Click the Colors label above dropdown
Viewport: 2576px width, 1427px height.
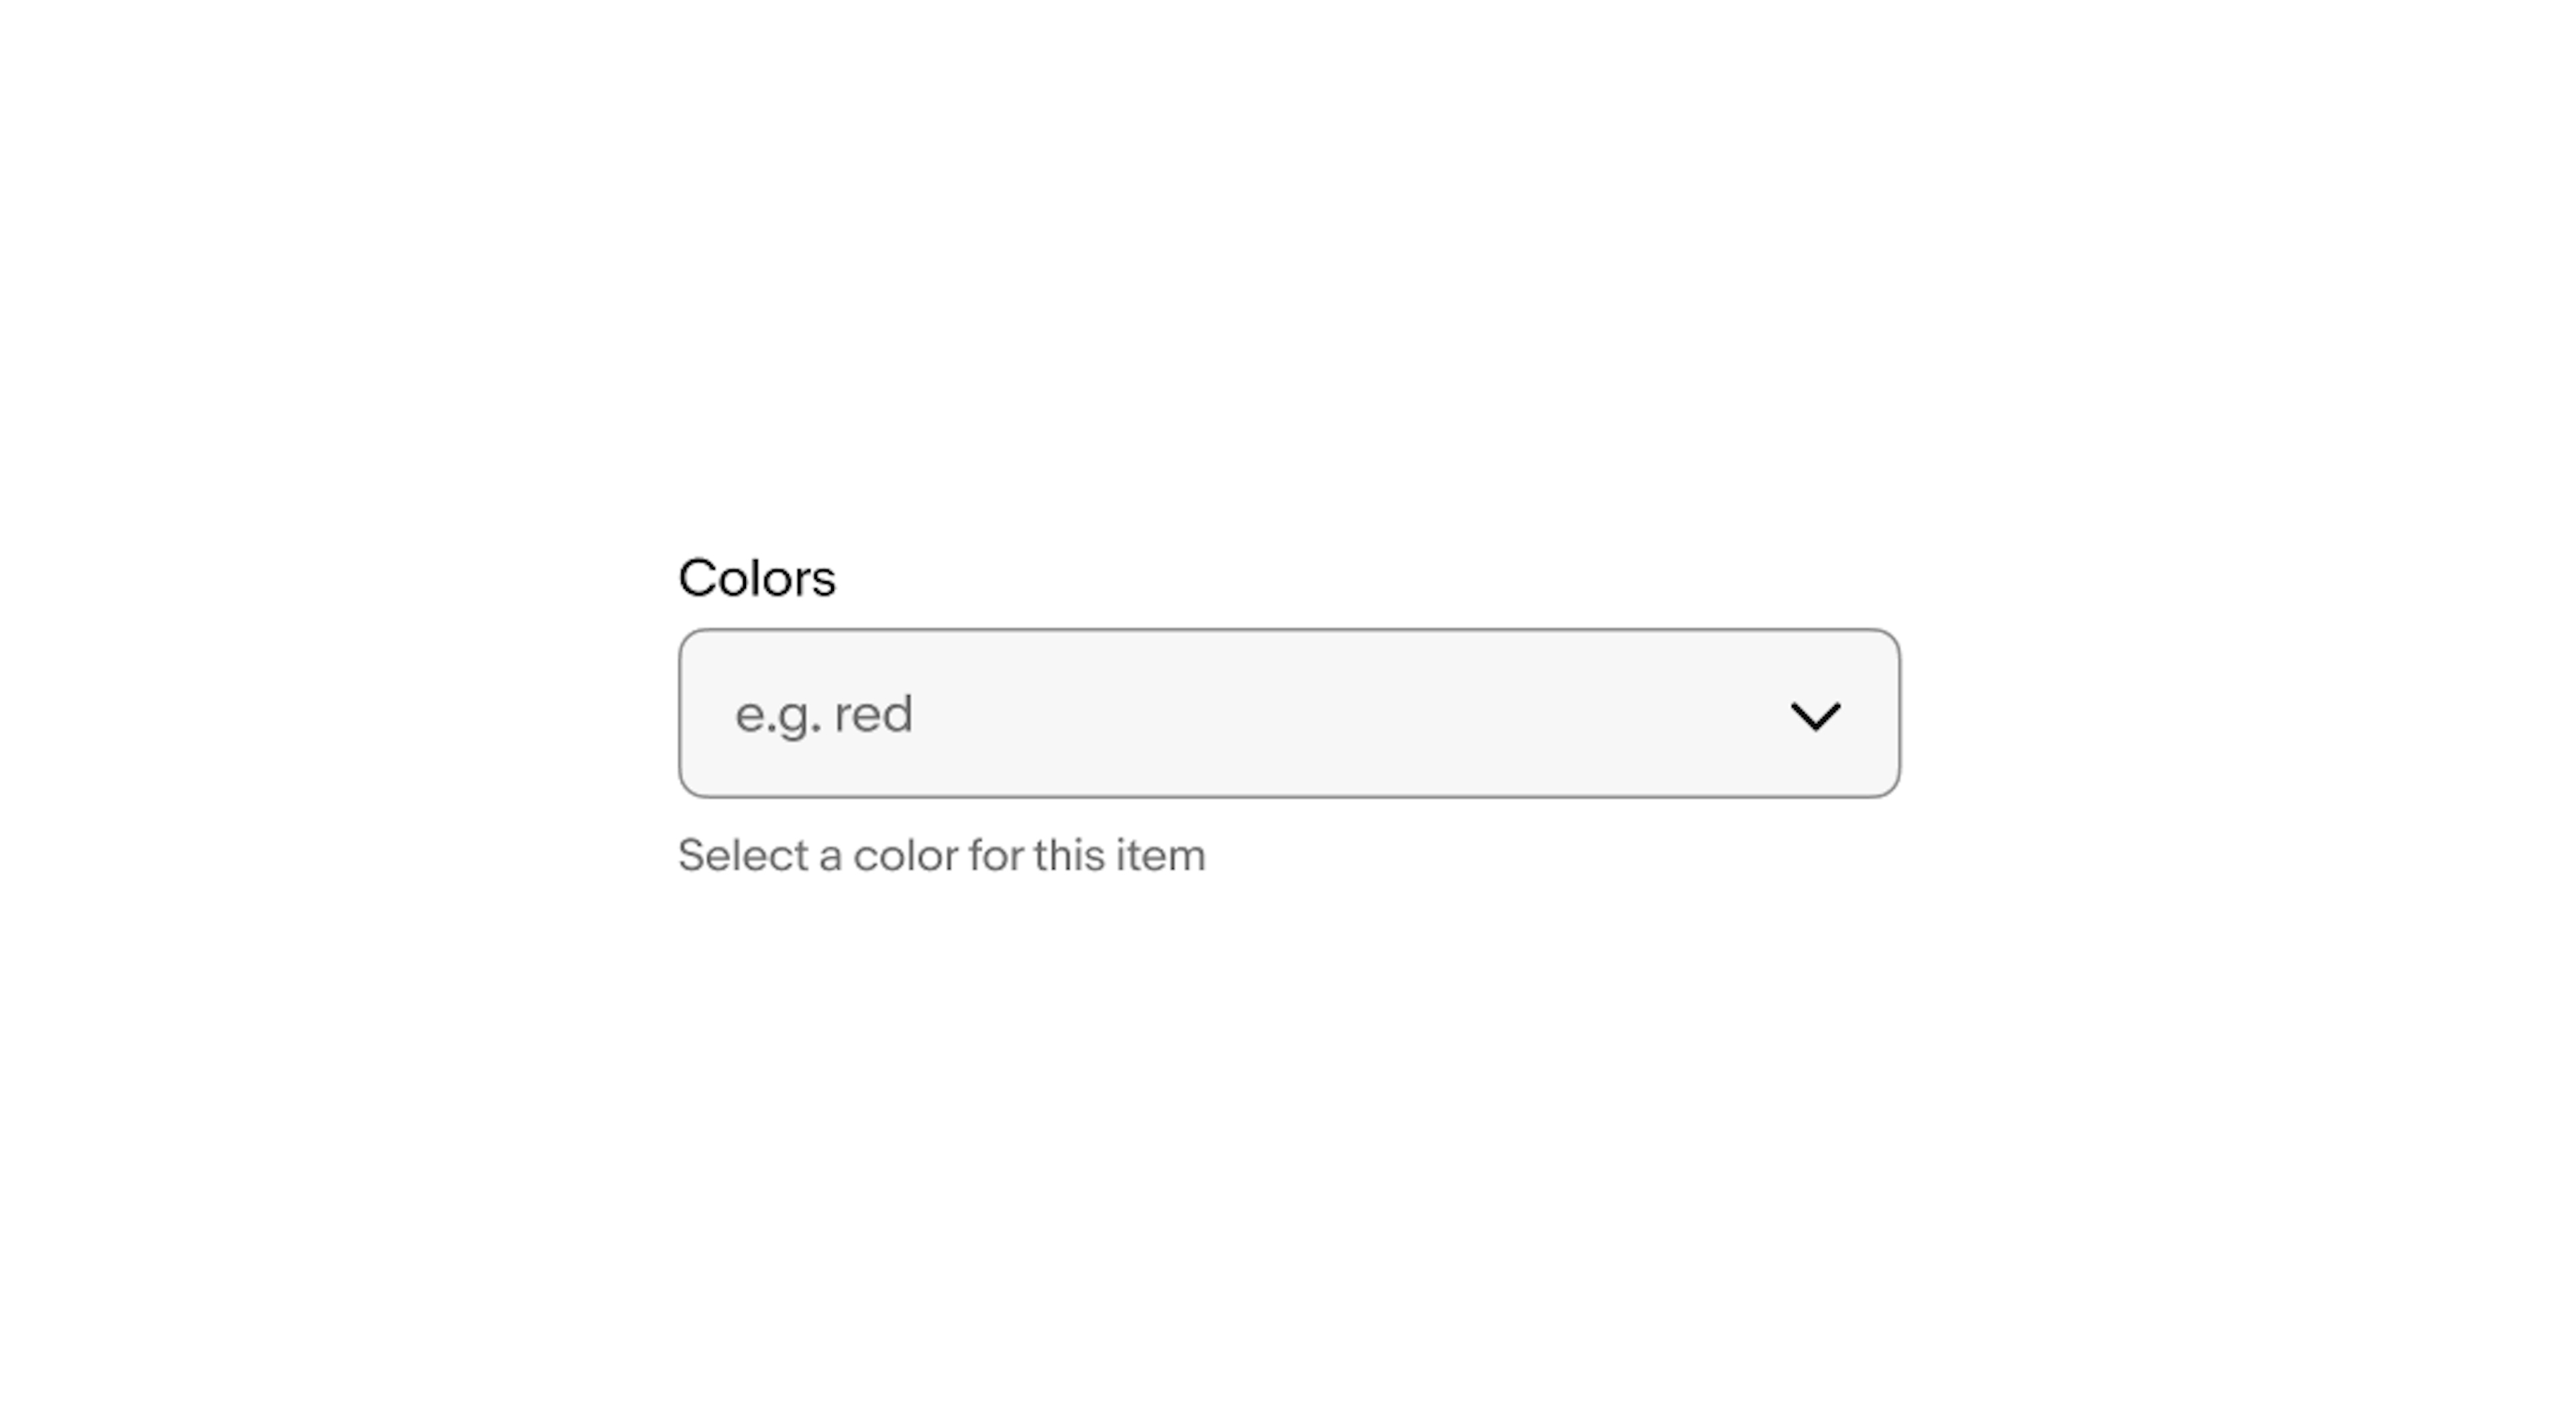[x=755, y=576]
